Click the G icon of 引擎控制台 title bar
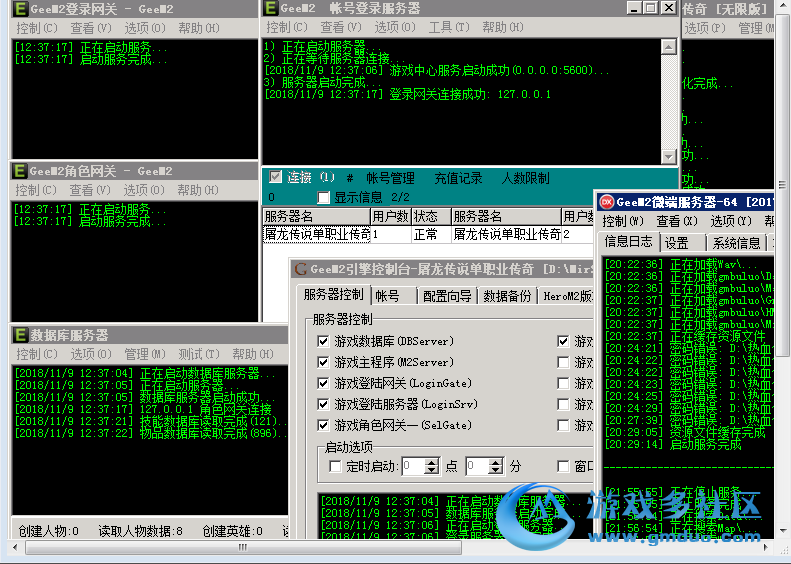Image resolution: width=791 pixels, height=564 pixels. [x=301, y=269]
